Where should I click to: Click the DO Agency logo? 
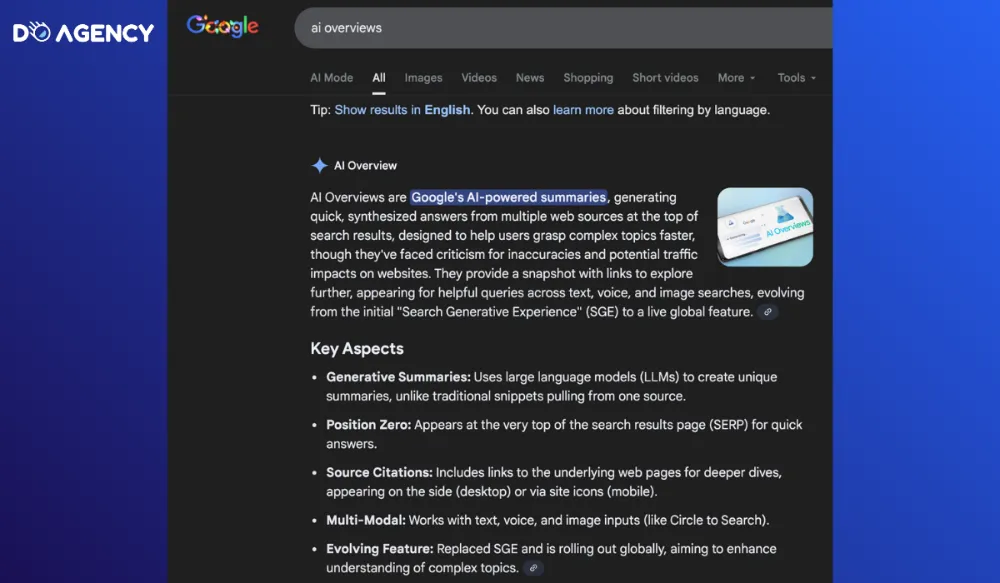pyautogui.click(x=83, y=33)
